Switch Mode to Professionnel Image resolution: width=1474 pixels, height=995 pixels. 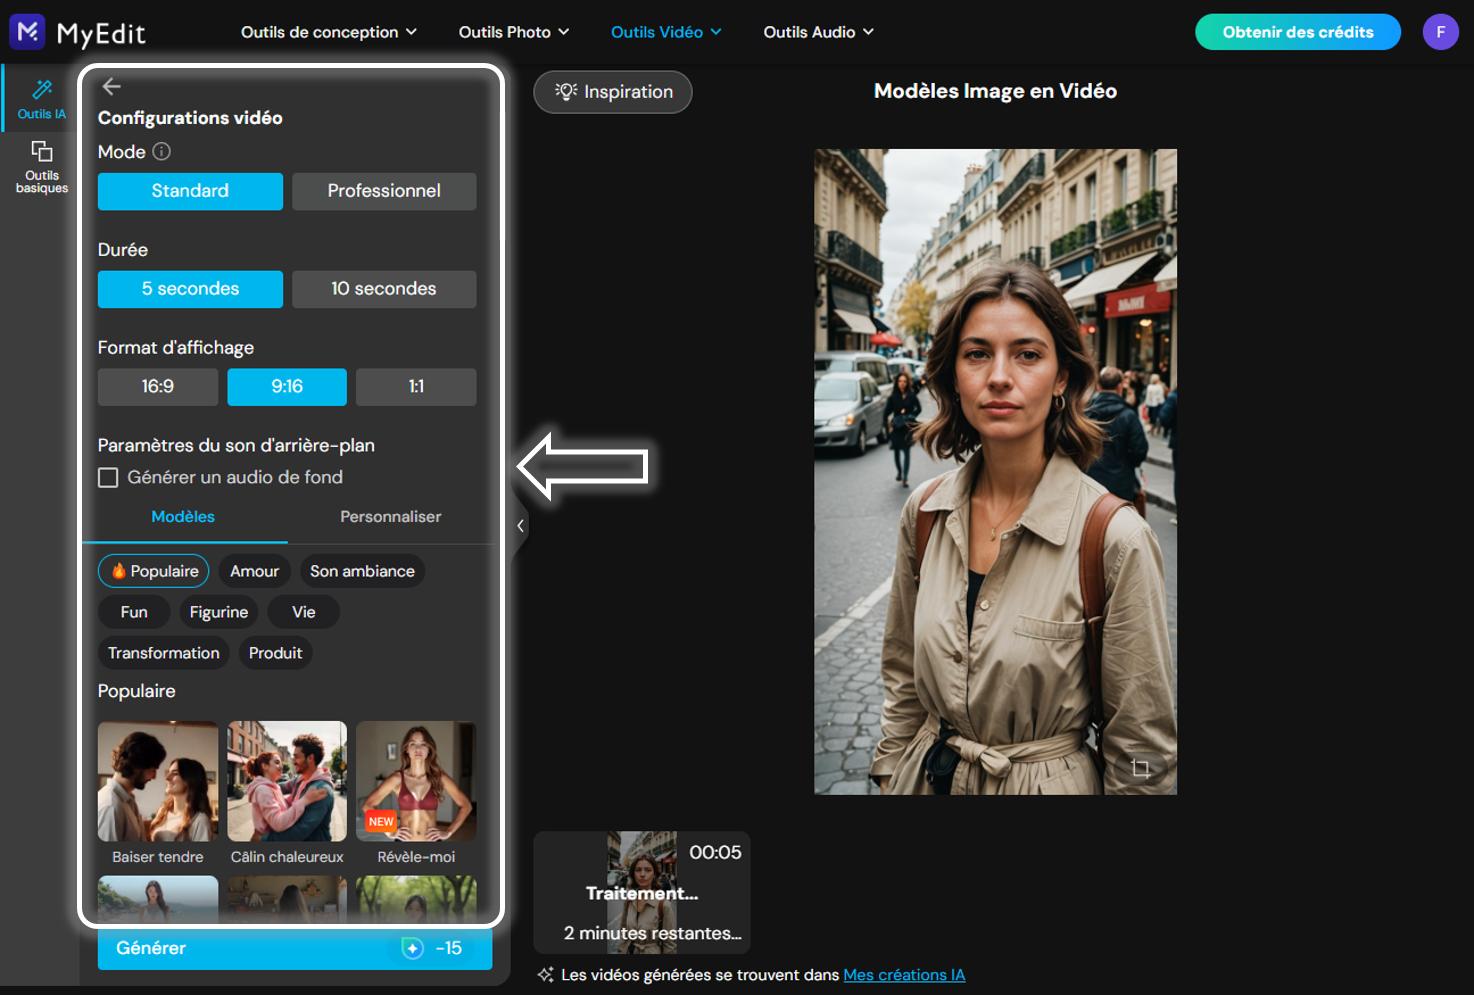click(384, 191)
